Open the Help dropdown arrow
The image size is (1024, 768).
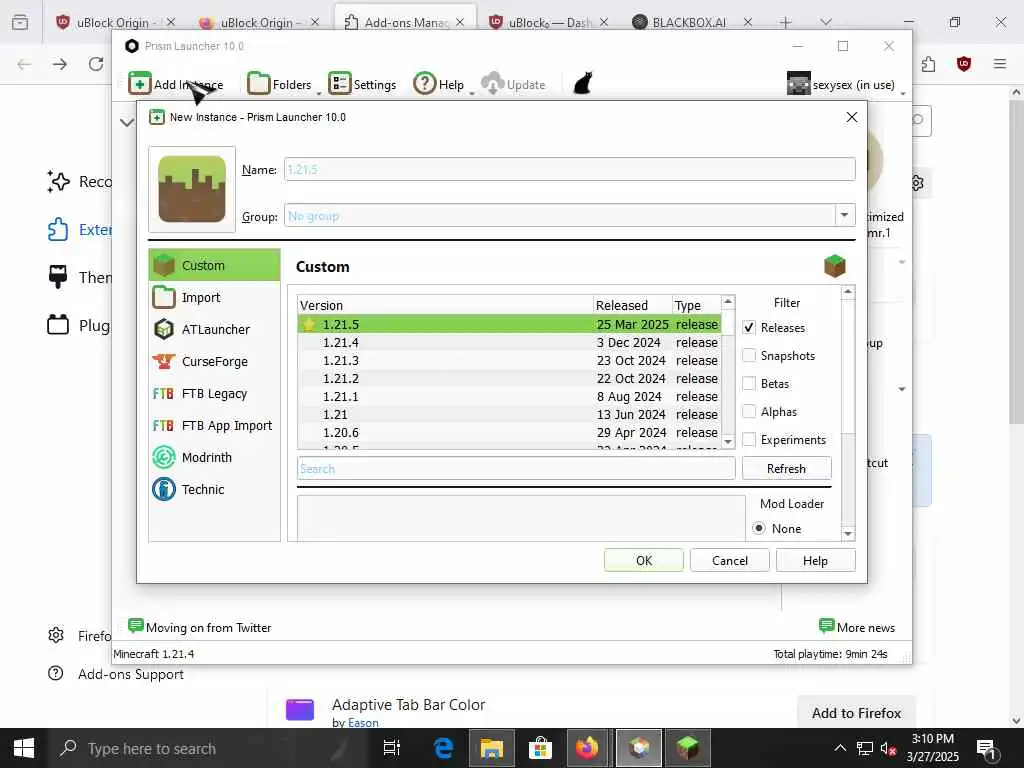(x=472, y=93)
